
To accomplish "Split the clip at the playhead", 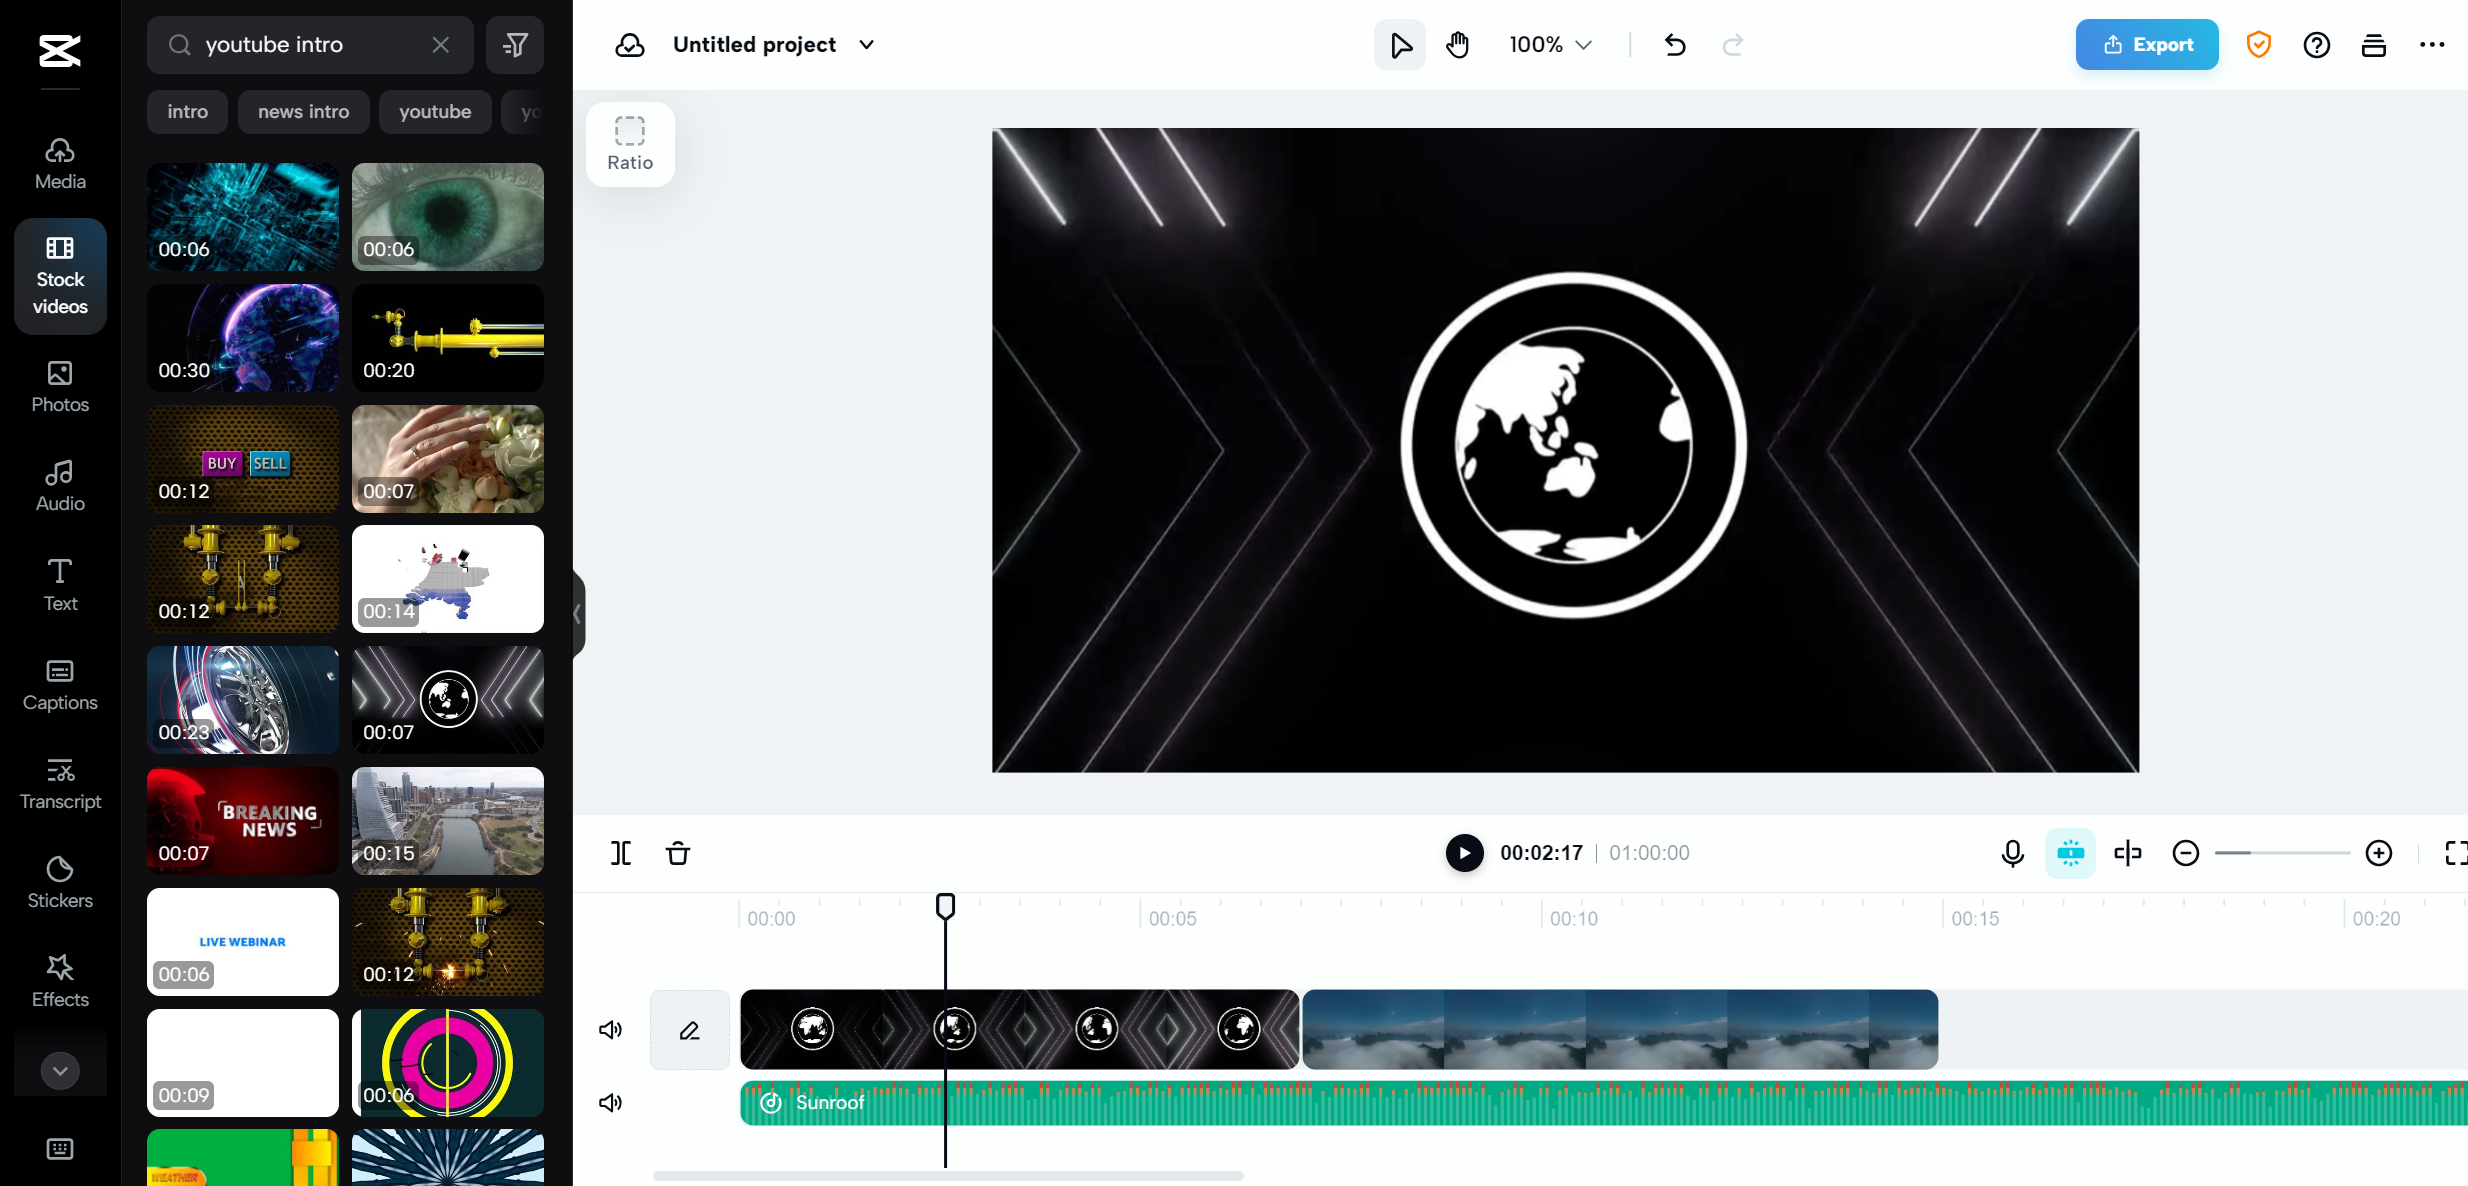I will tap(620, 853).
